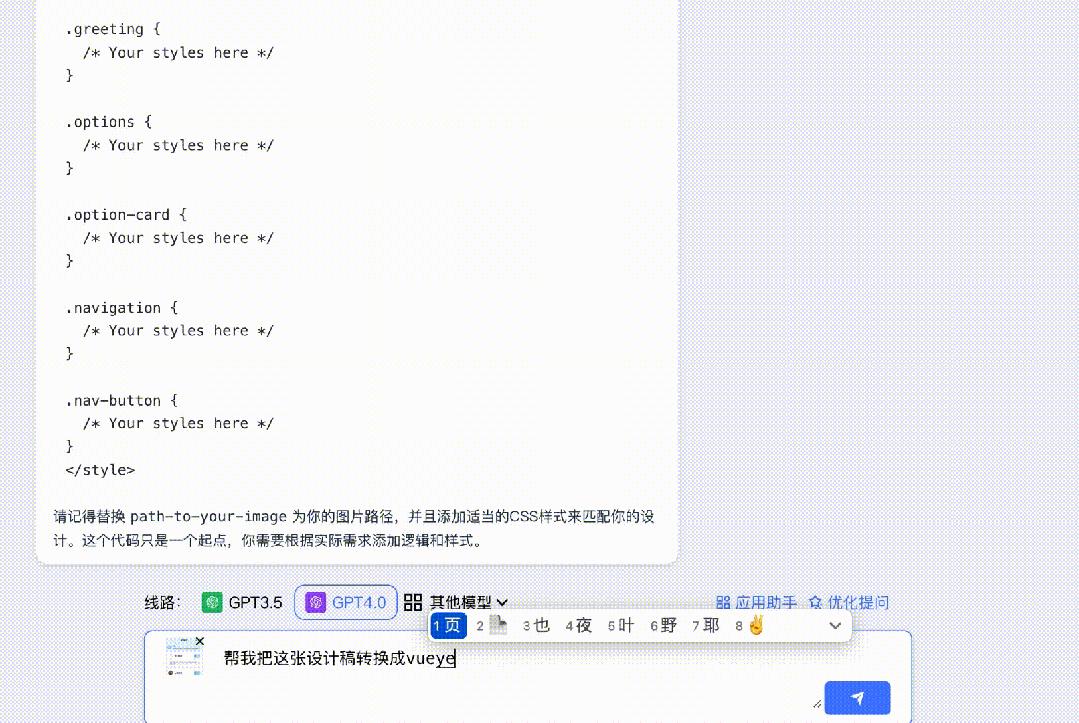The width and height of the screenshot is (1079, 723).
Task: Click the attached design image thumbnail
Action: (181, 658)
